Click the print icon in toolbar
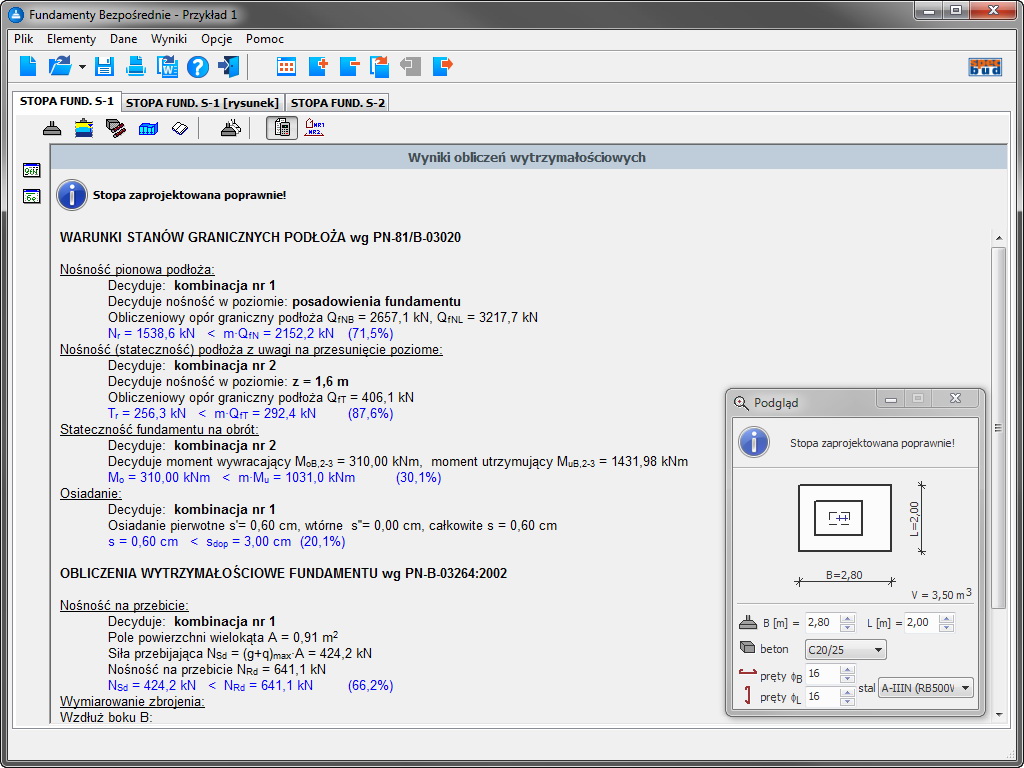Viewport: 1024px width, 768px height. 136,67
